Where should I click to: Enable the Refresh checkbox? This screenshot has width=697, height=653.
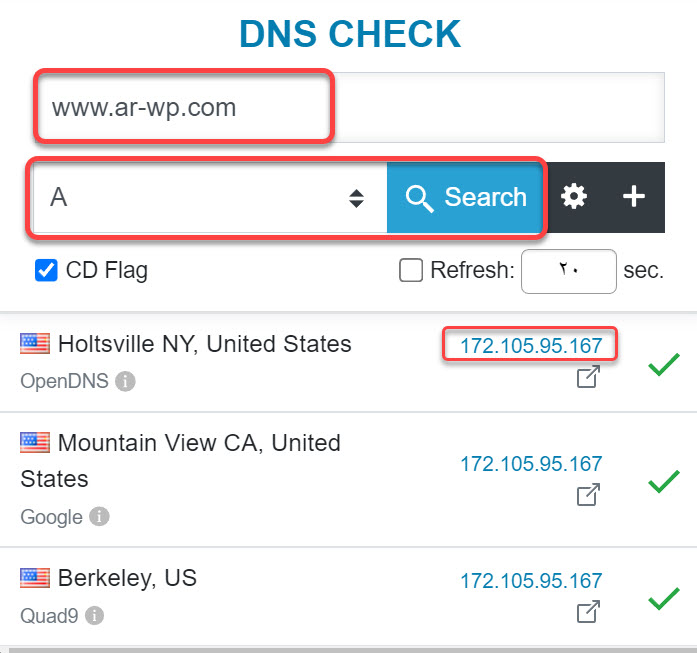[x=410, y=270]
